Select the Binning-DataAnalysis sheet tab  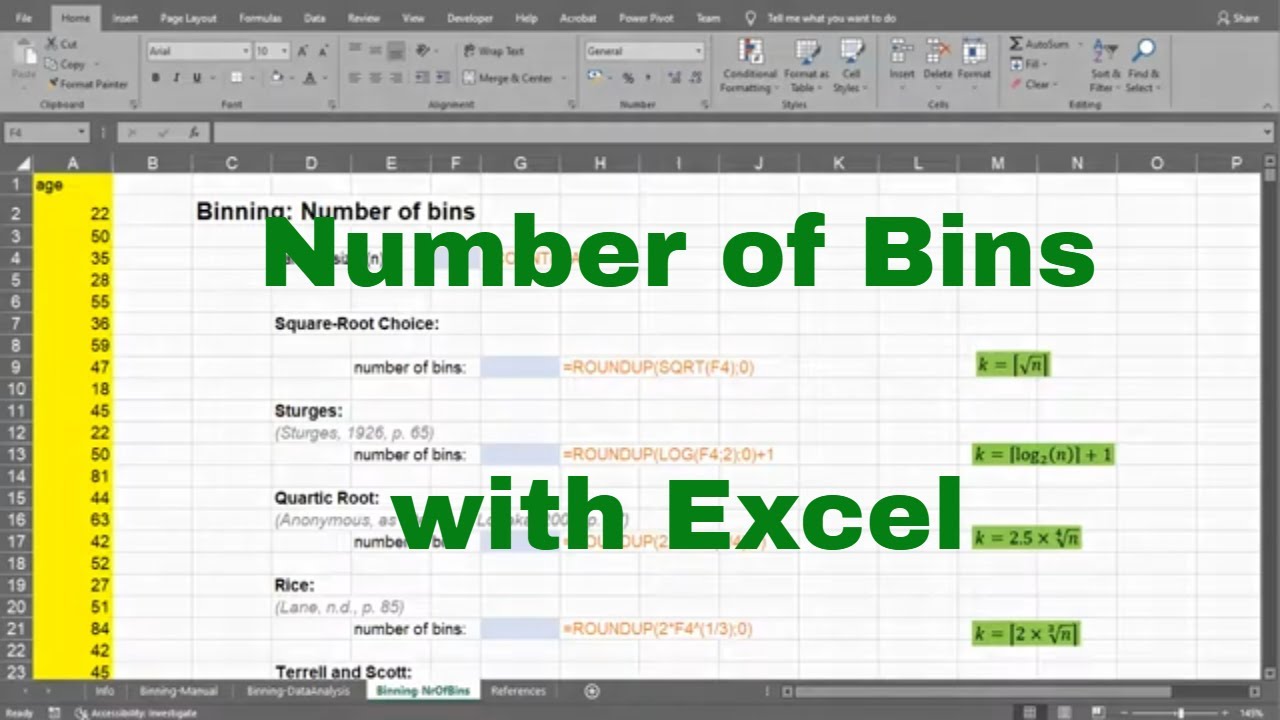tap(298, 691)
